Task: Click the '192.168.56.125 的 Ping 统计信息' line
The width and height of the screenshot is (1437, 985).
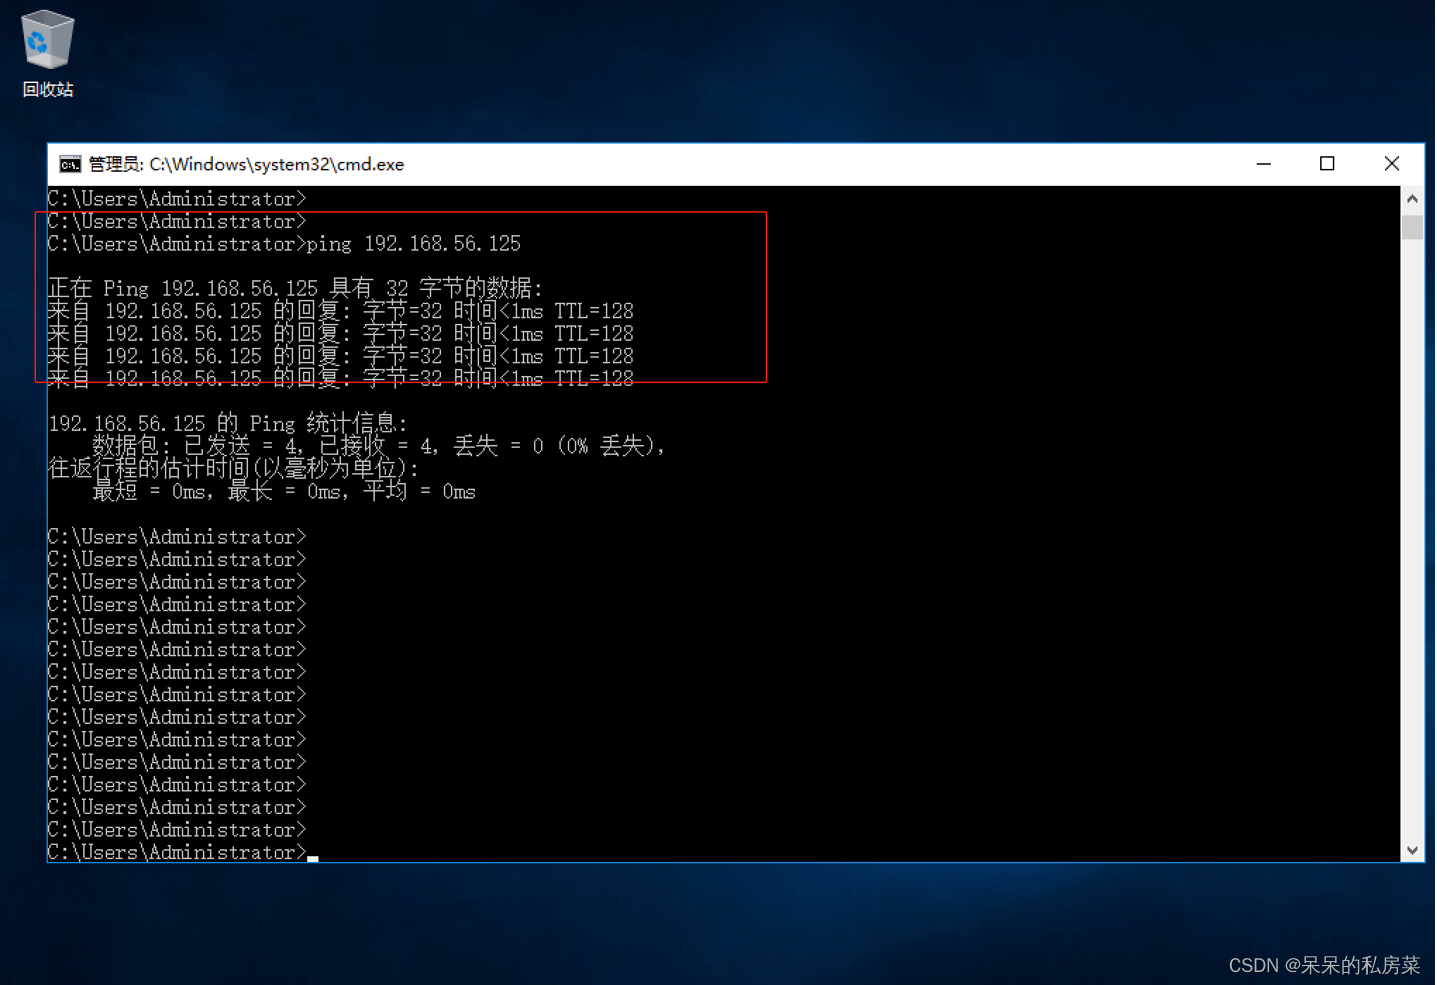Action: pos(228,423)
